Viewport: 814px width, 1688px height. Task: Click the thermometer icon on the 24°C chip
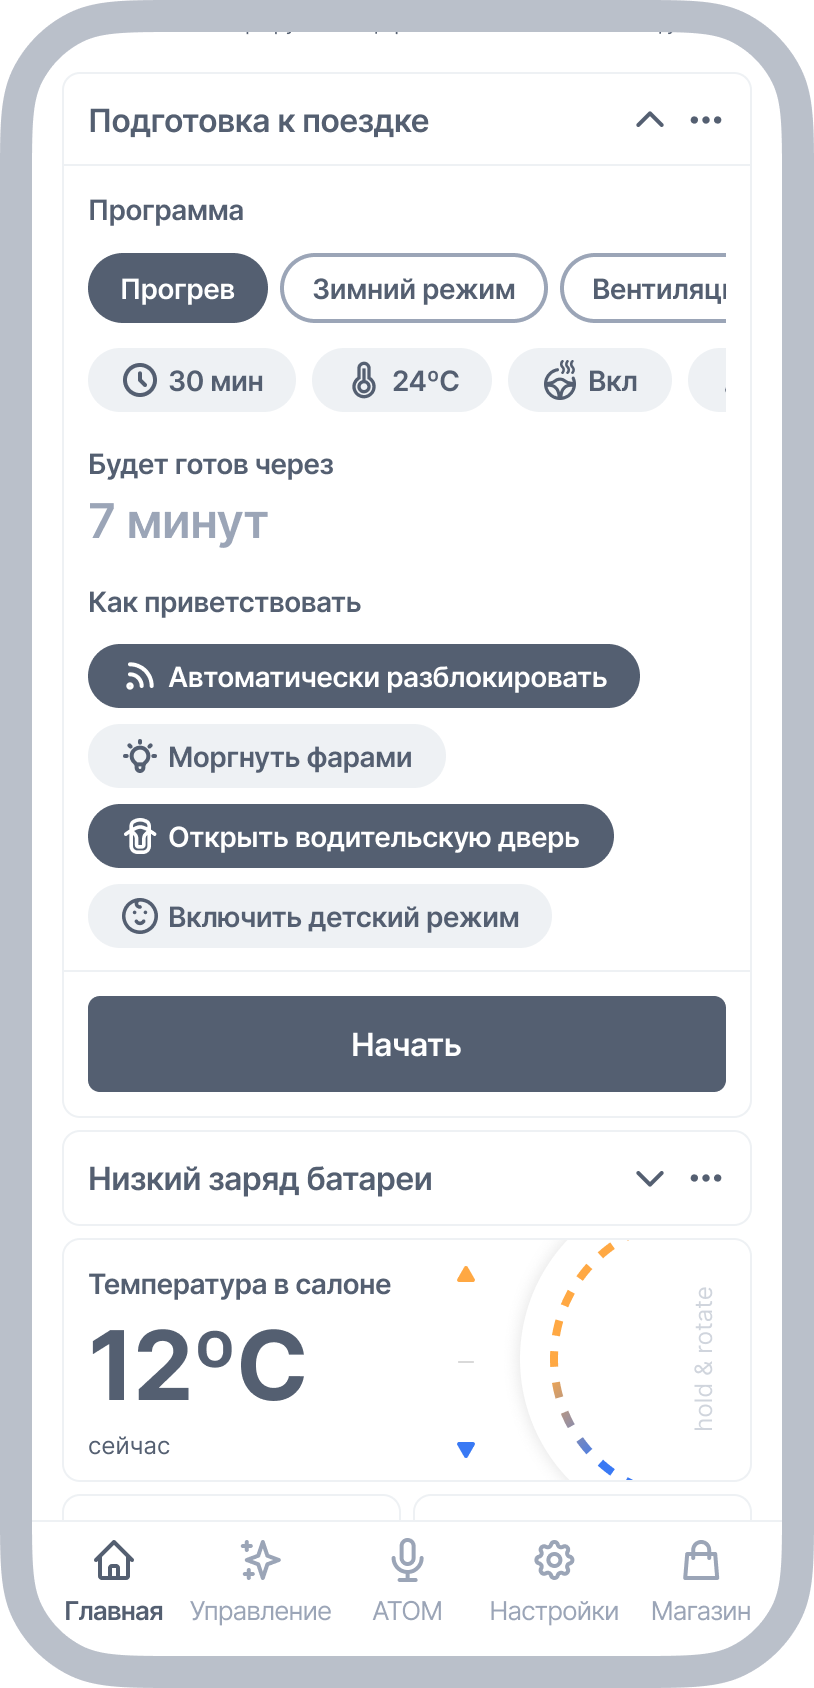[x=363, y=380]
